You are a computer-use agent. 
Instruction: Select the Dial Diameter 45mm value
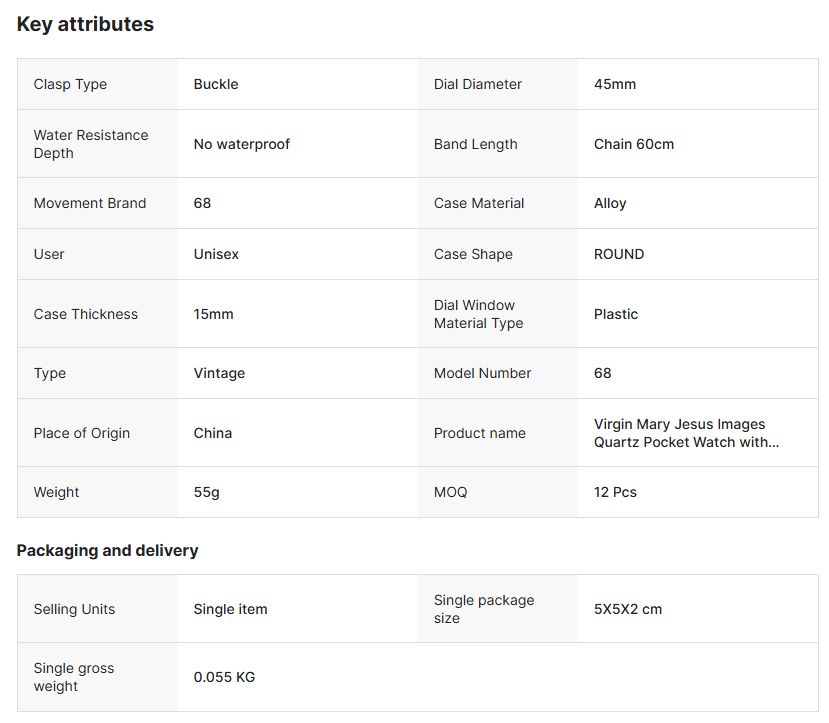click(x=615, y=84)
